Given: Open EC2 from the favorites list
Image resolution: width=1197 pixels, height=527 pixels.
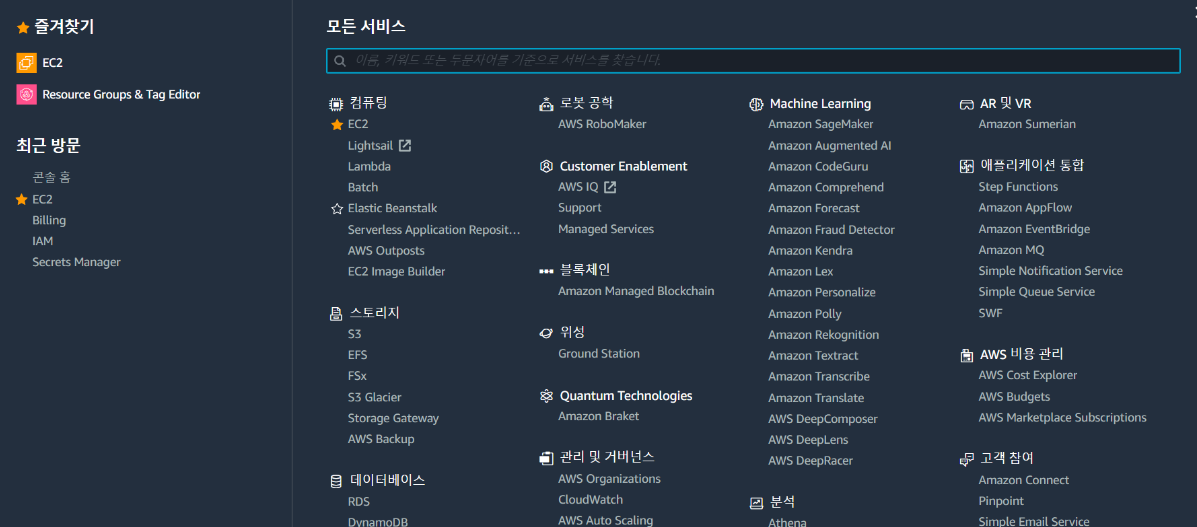Looking at the screenshot, I should click(53, 63).
